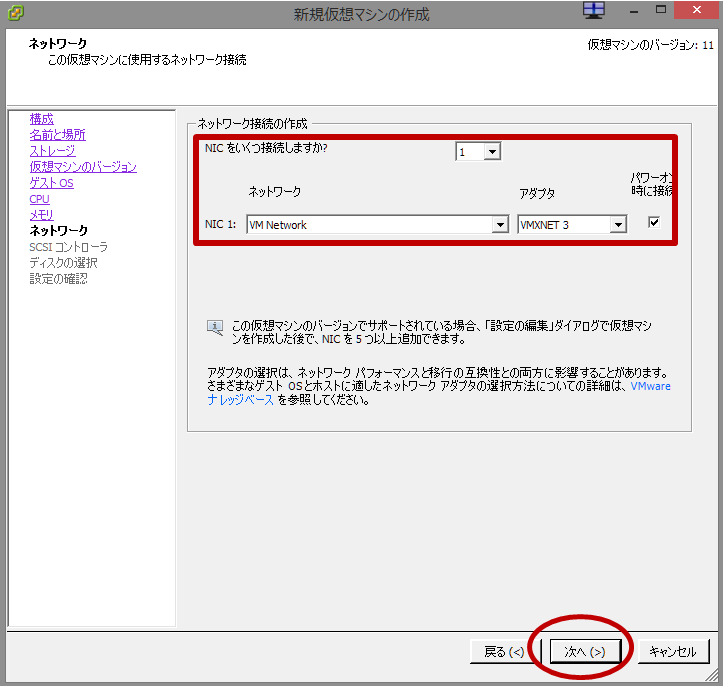Click the monitor icon in title bar

(x=594, y=10)
